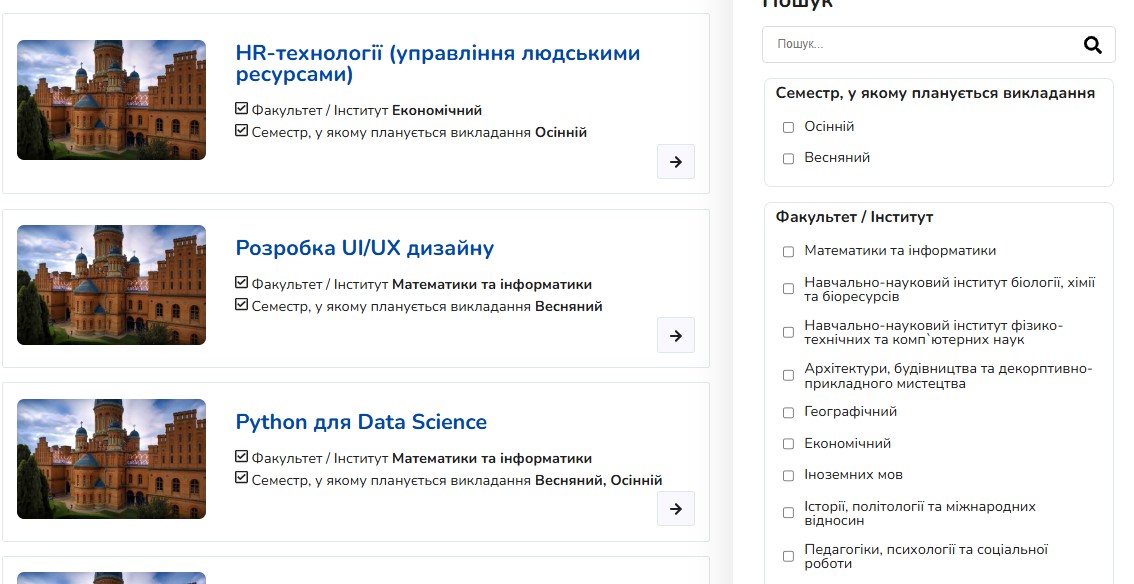Open the Python для Data Science link
The image size is (1134, 584).
(361, 422)
